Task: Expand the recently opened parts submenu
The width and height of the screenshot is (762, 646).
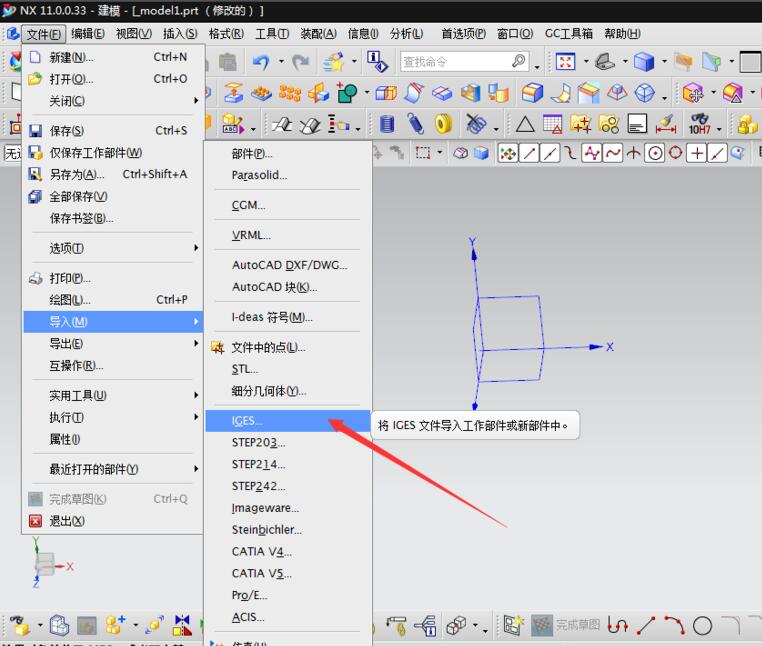Action: (196, 469)
